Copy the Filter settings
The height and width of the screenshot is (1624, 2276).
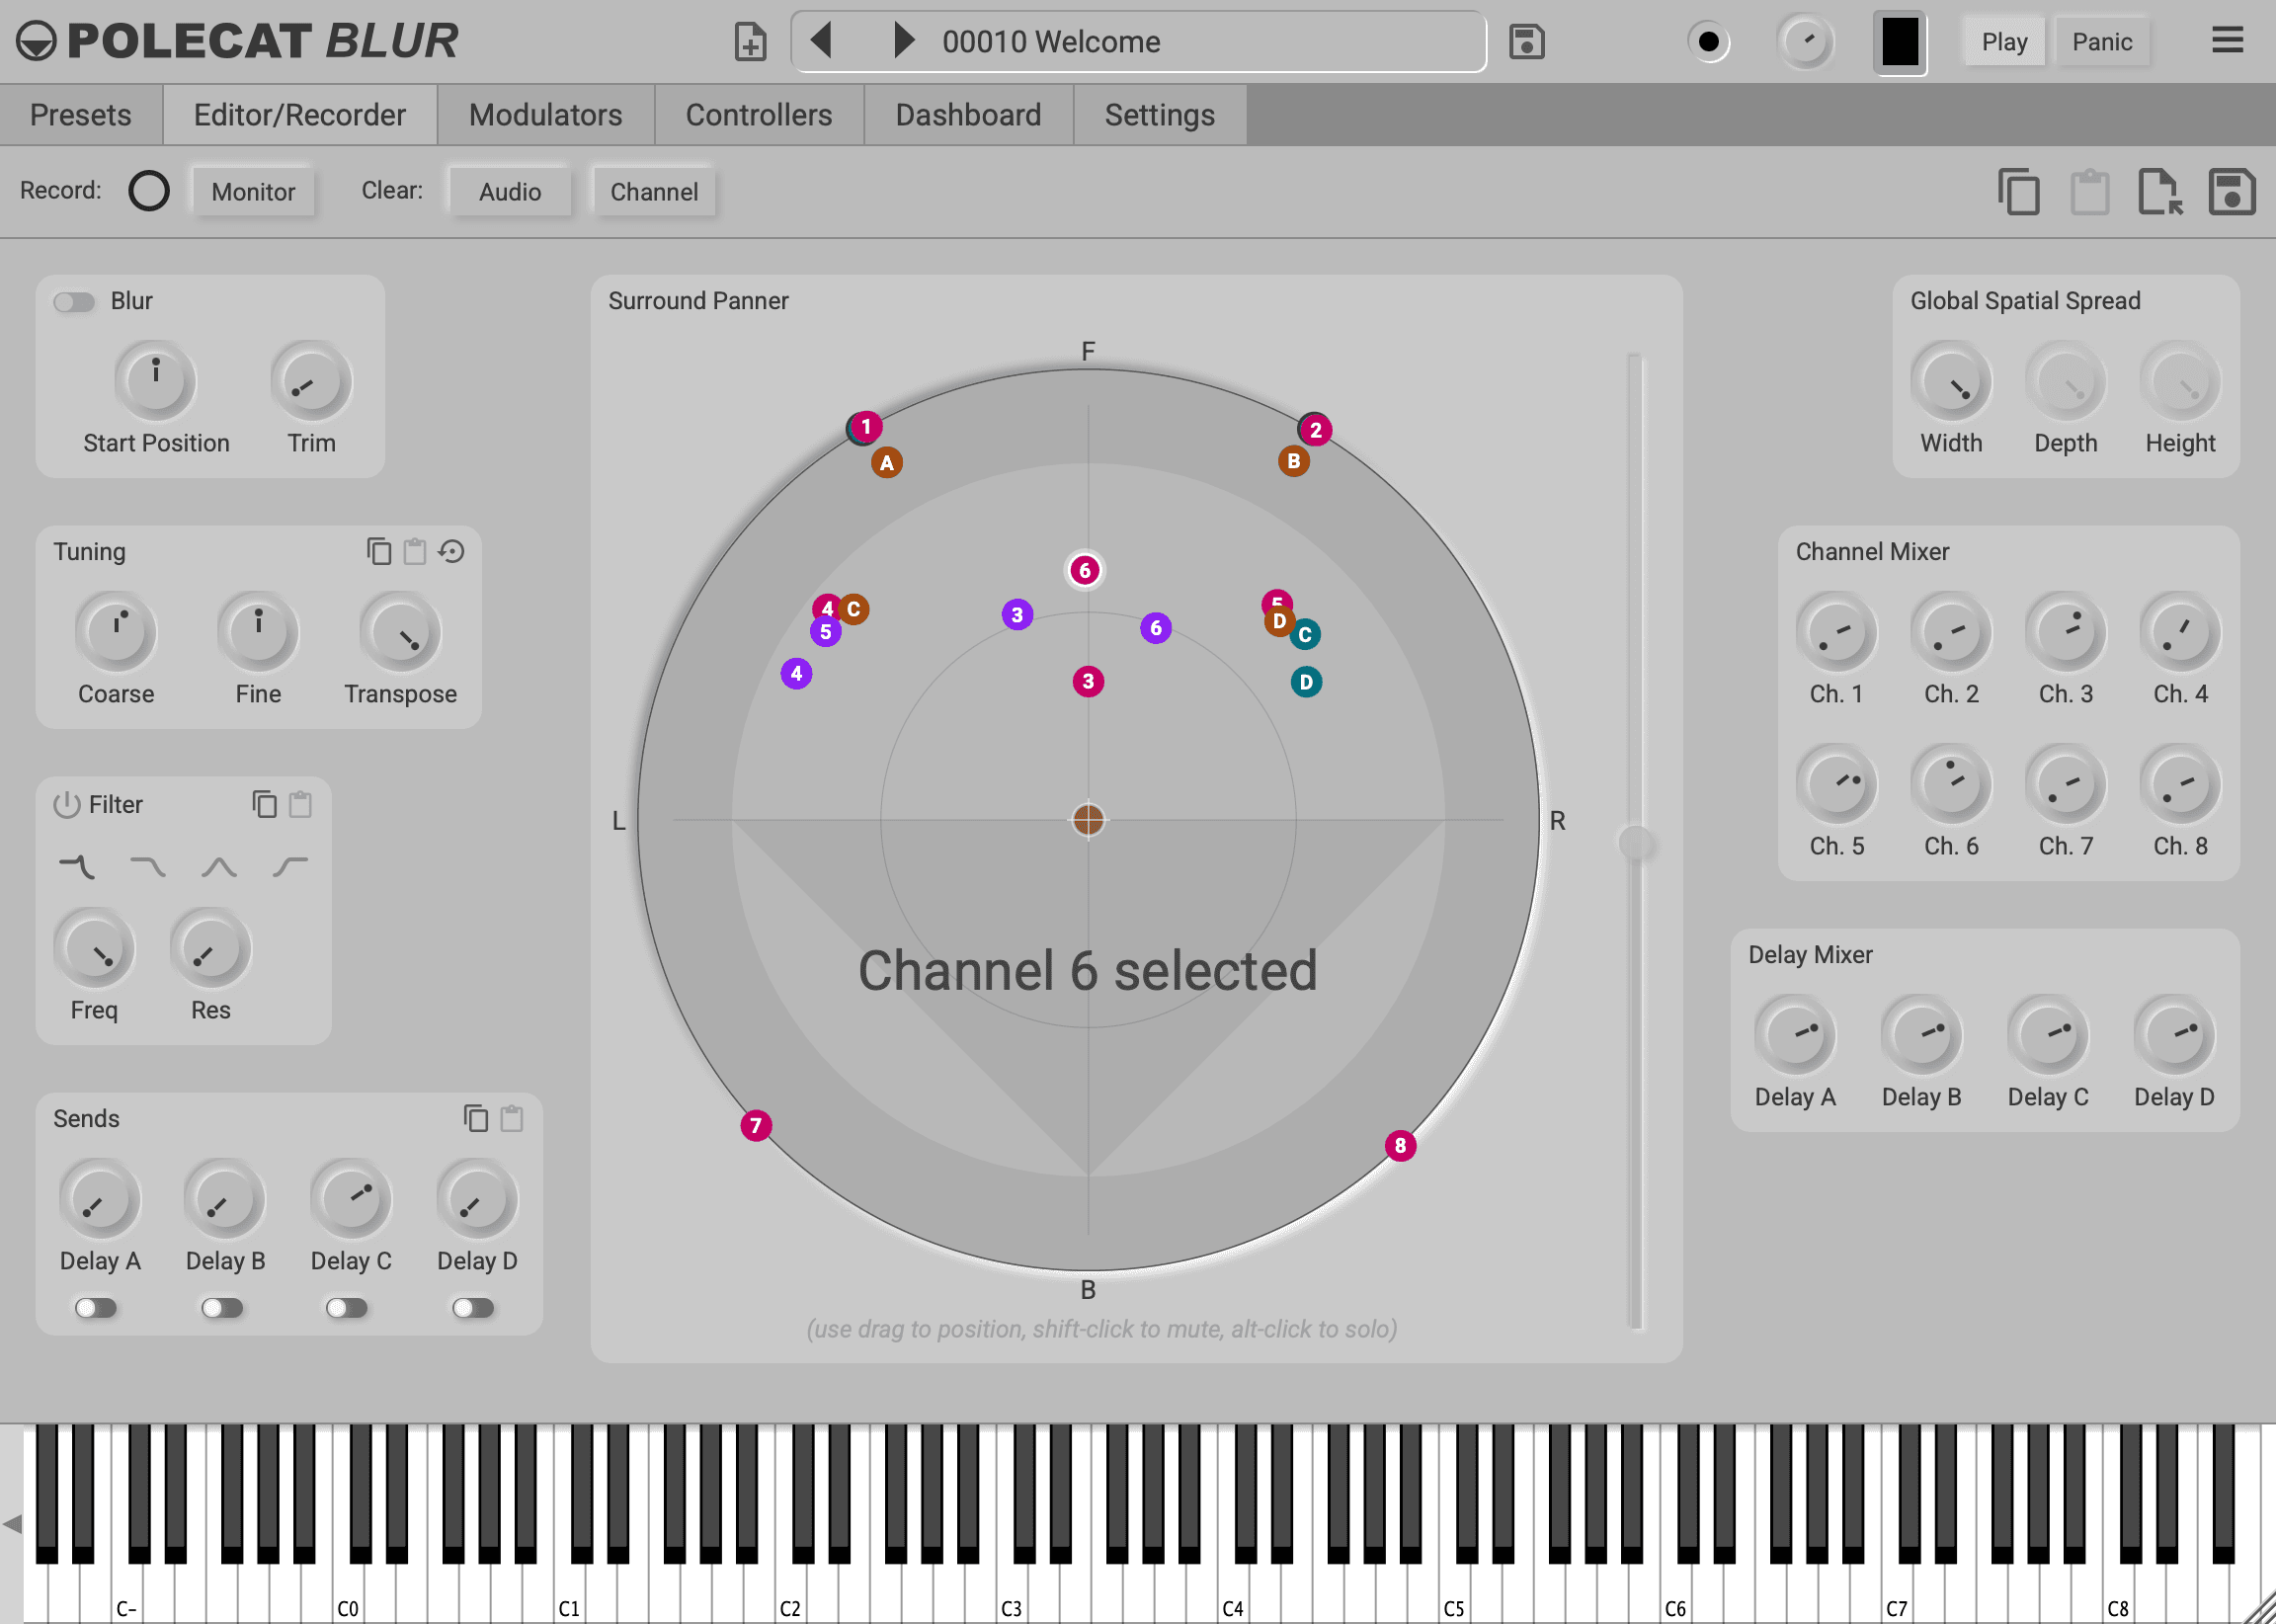coord(264,804)
